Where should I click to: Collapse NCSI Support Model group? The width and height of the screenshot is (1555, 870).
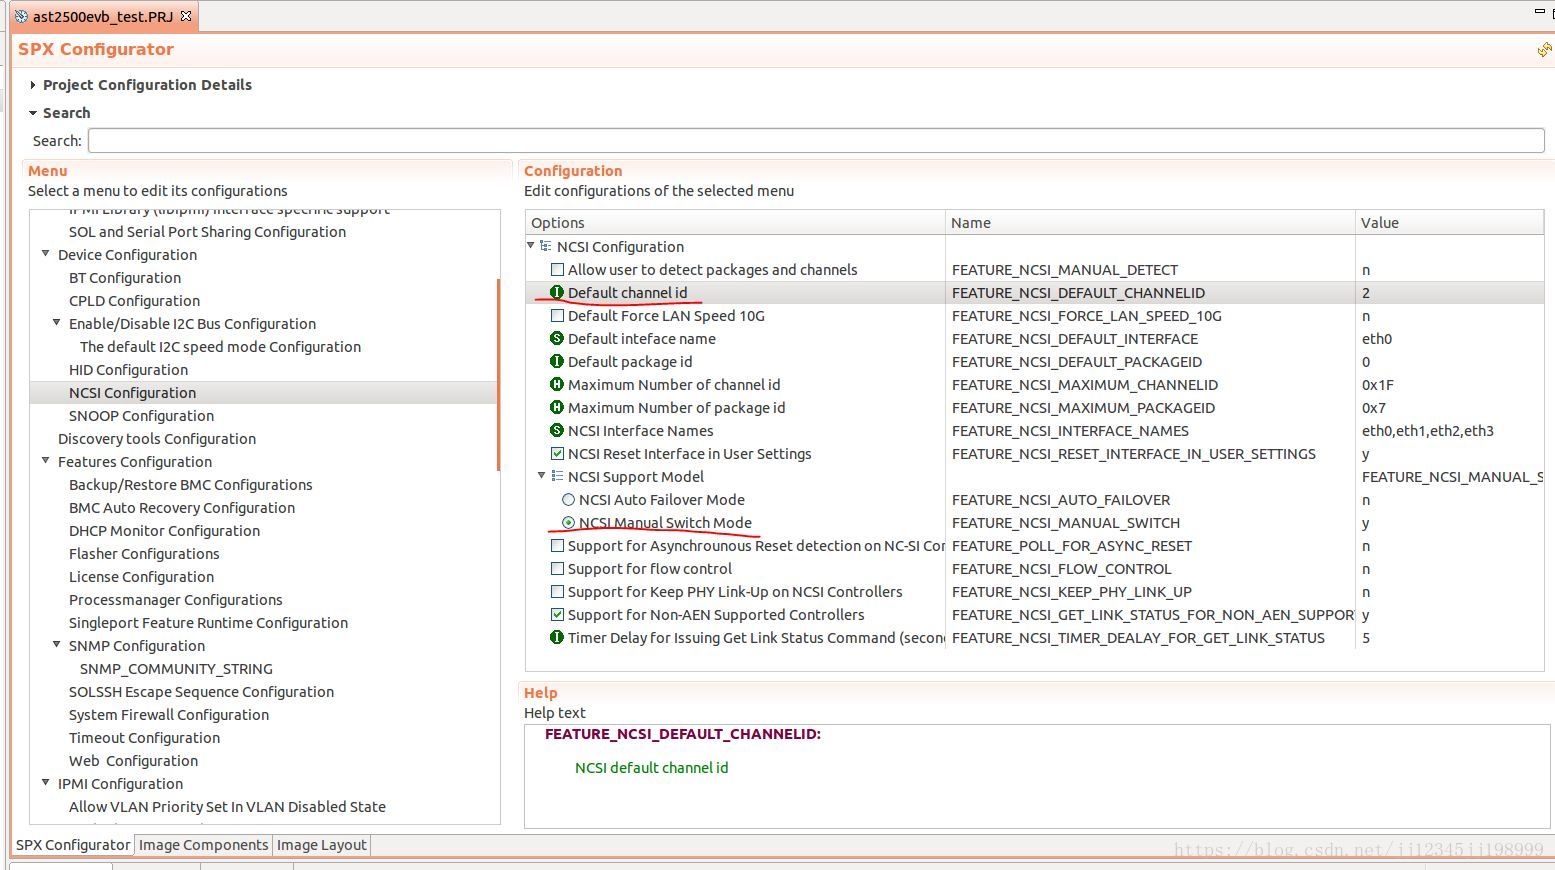pyautogui.click(x=542, y=476)
